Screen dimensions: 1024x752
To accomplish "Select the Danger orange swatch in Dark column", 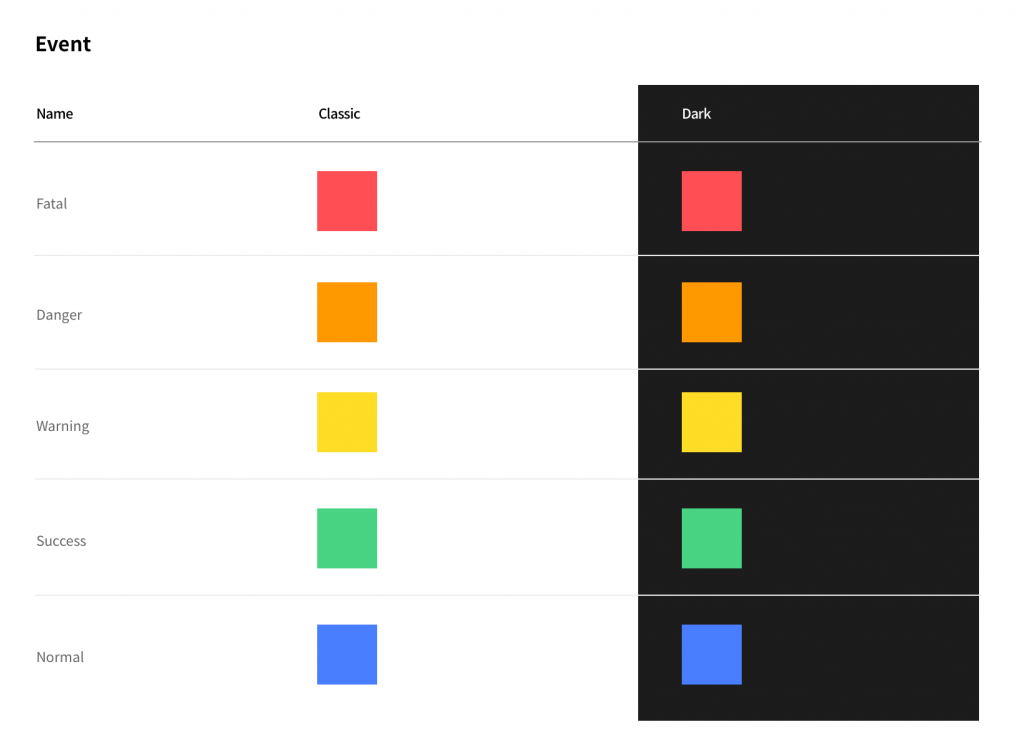I will tap(711, 312).
